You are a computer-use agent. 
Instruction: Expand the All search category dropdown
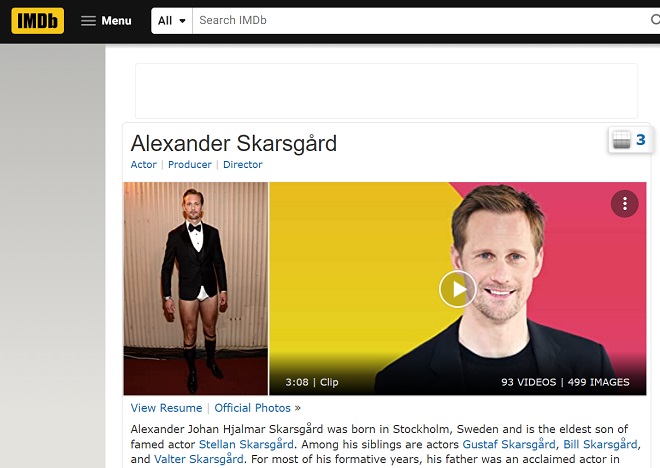[172, 21]
